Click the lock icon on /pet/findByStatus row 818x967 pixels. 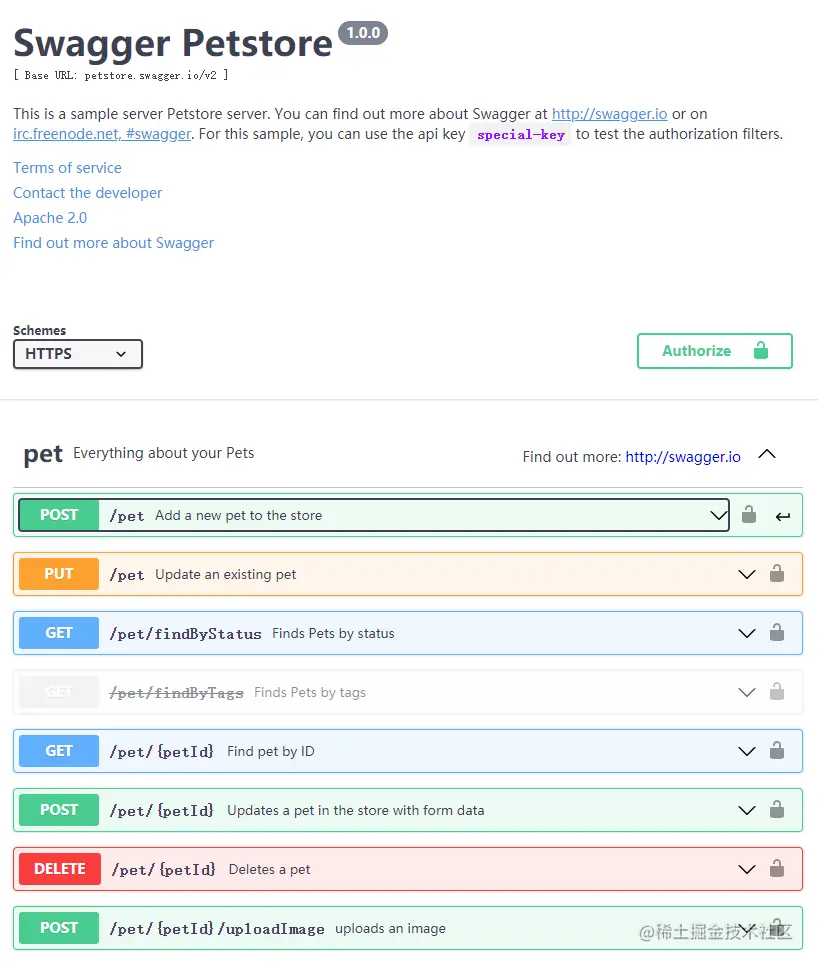[777, 632]
